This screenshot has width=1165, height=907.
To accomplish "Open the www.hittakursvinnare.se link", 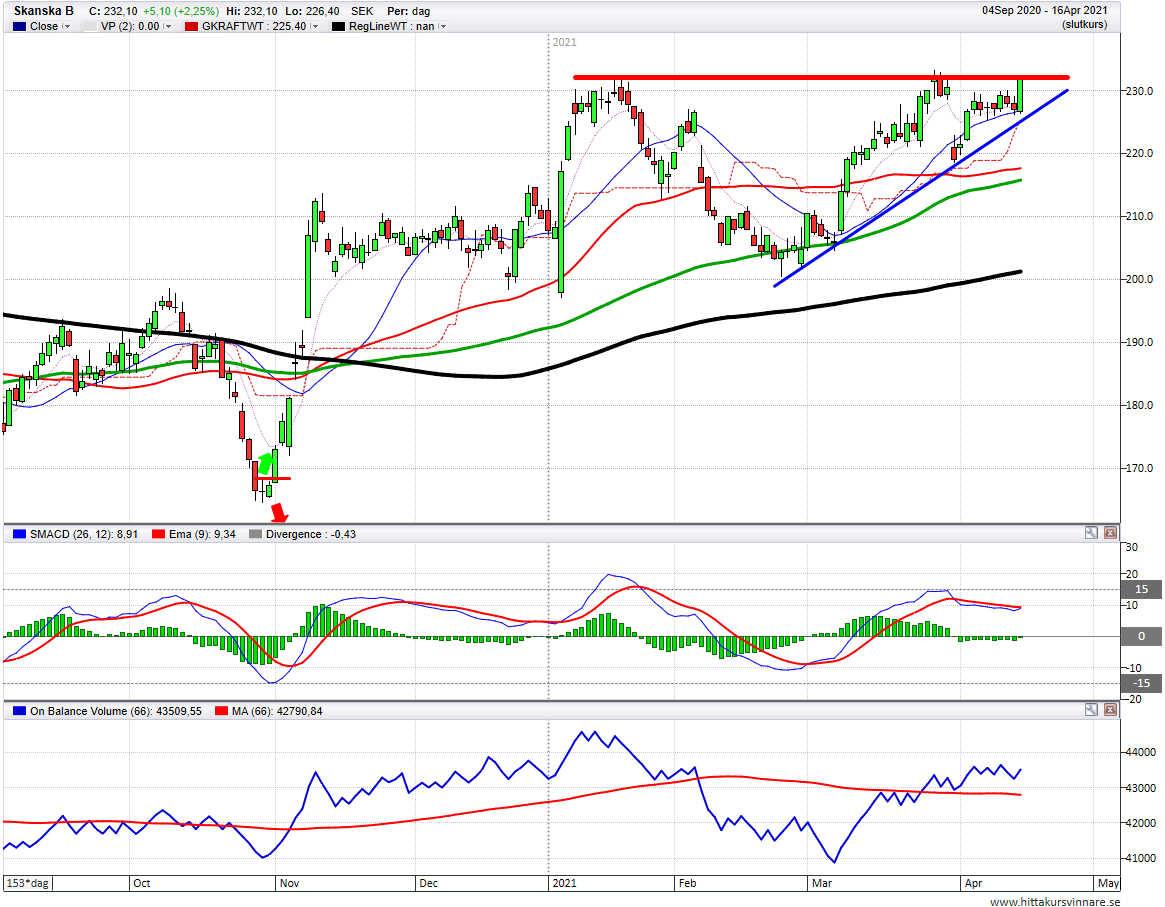I will tap(1055, 902).
